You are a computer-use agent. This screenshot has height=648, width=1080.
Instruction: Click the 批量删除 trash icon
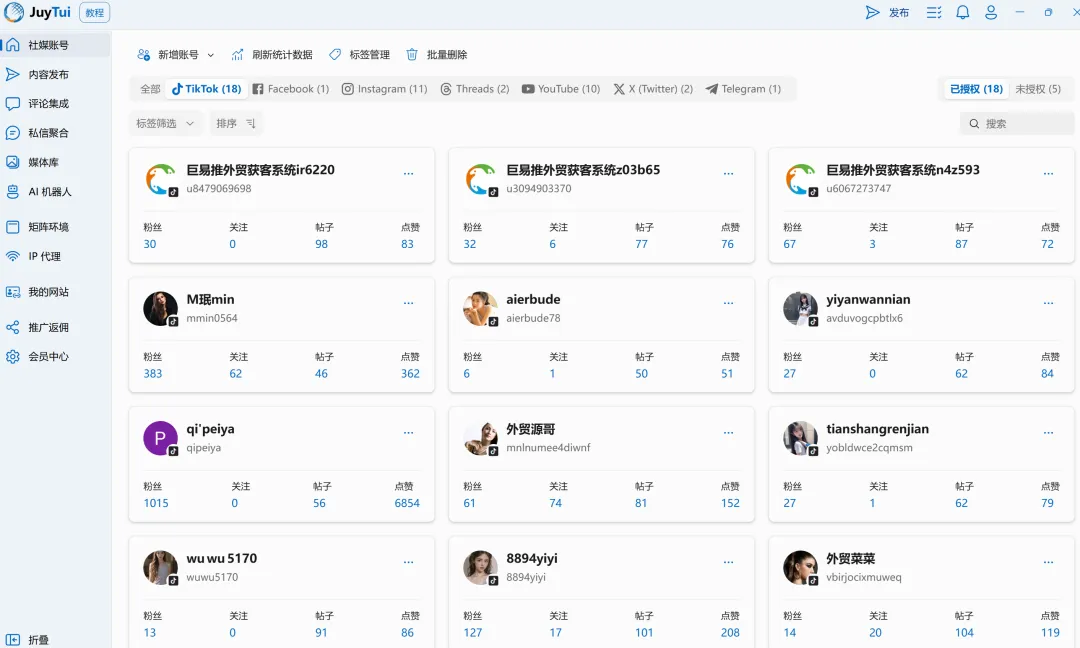(x=412, y=55)
